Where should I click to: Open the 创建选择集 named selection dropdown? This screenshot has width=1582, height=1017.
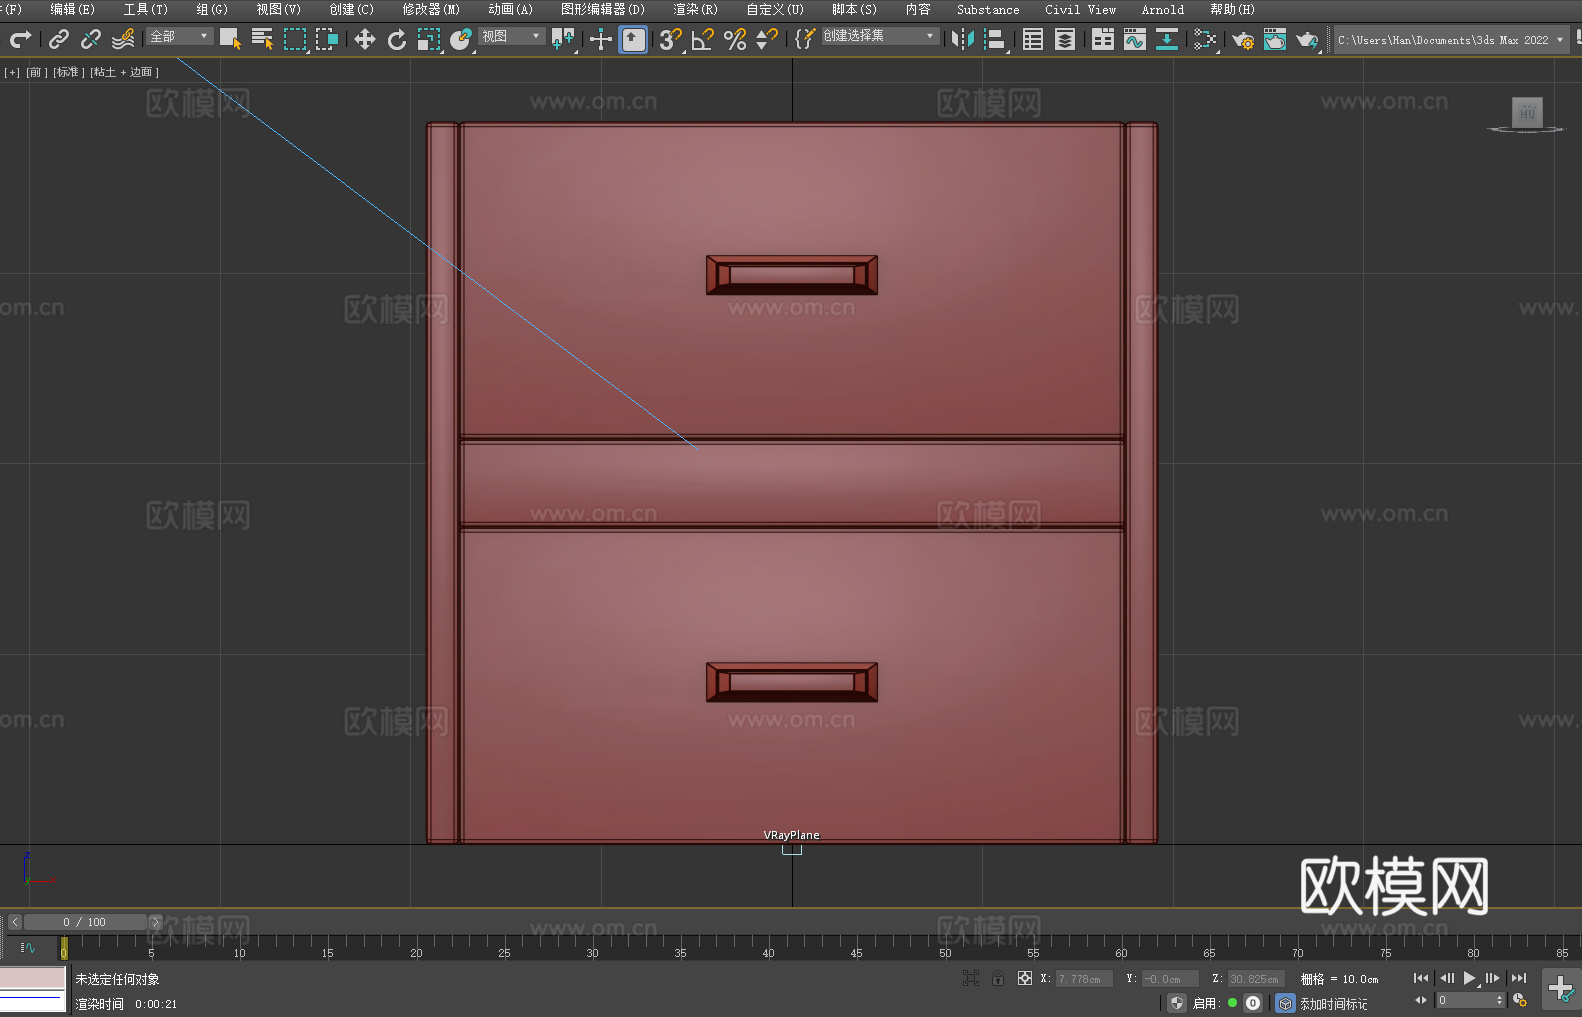click(880, 36)
